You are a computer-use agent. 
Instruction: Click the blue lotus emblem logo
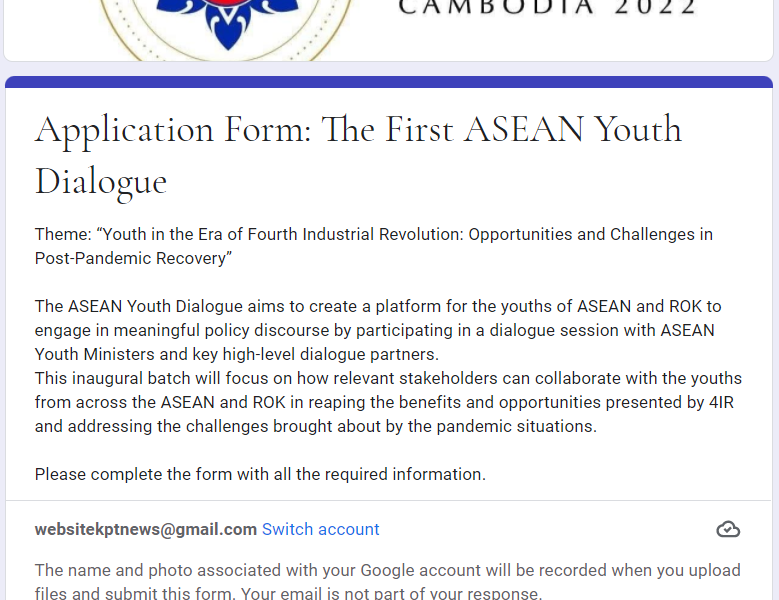point(228,22)
